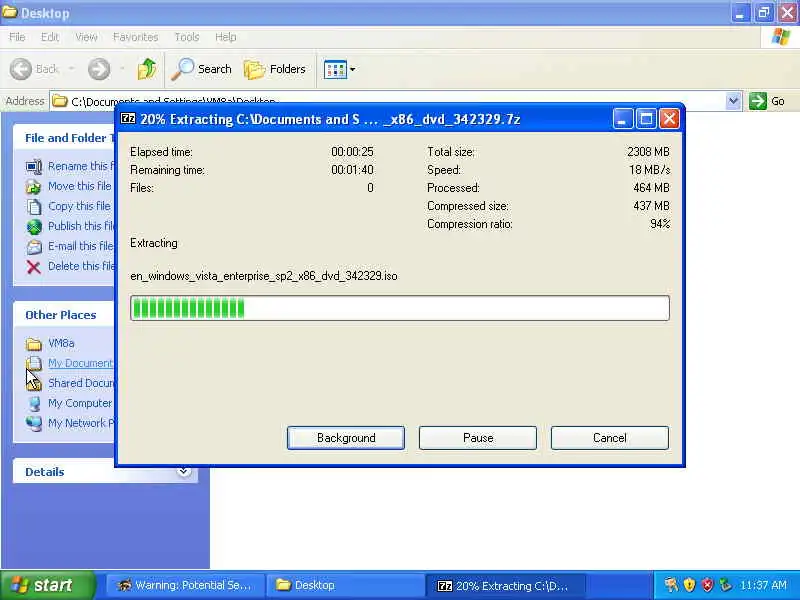Open the My Documents link
800x600 pixels.
click(81, 363)
